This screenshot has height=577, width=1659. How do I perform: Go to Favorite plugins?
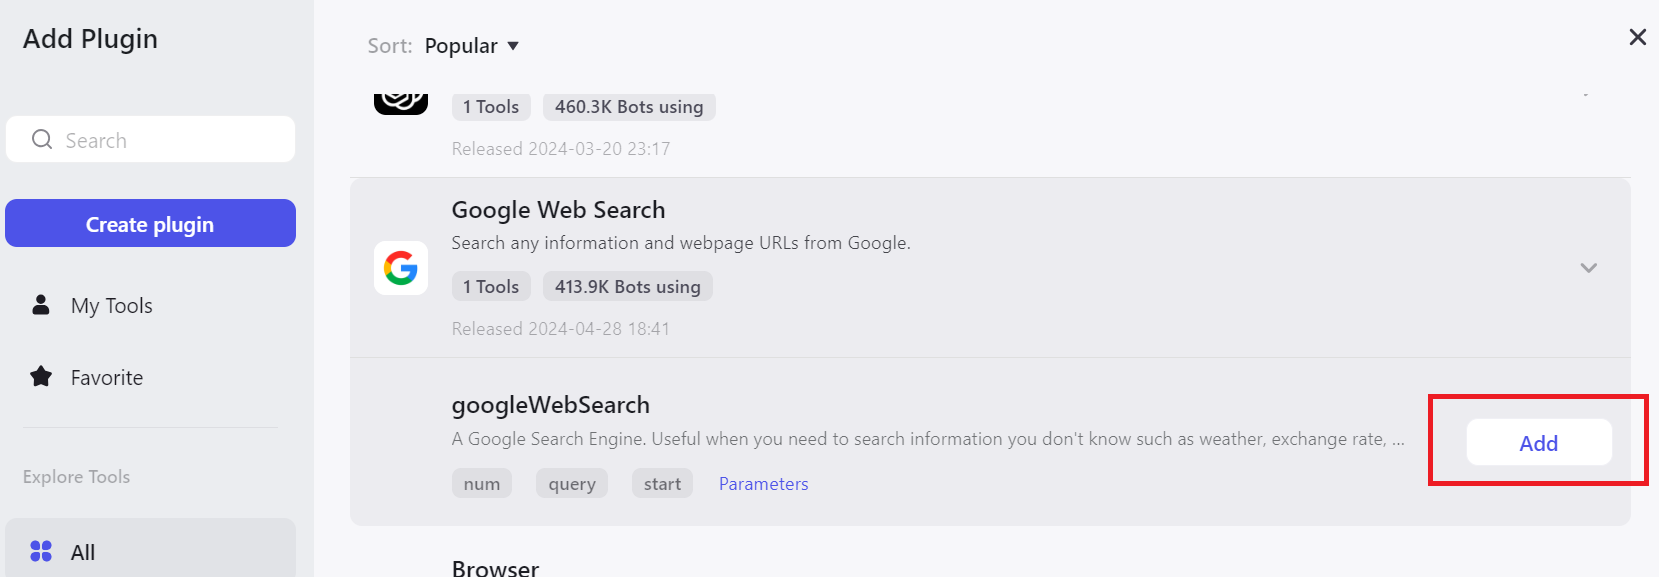(106, 378)
